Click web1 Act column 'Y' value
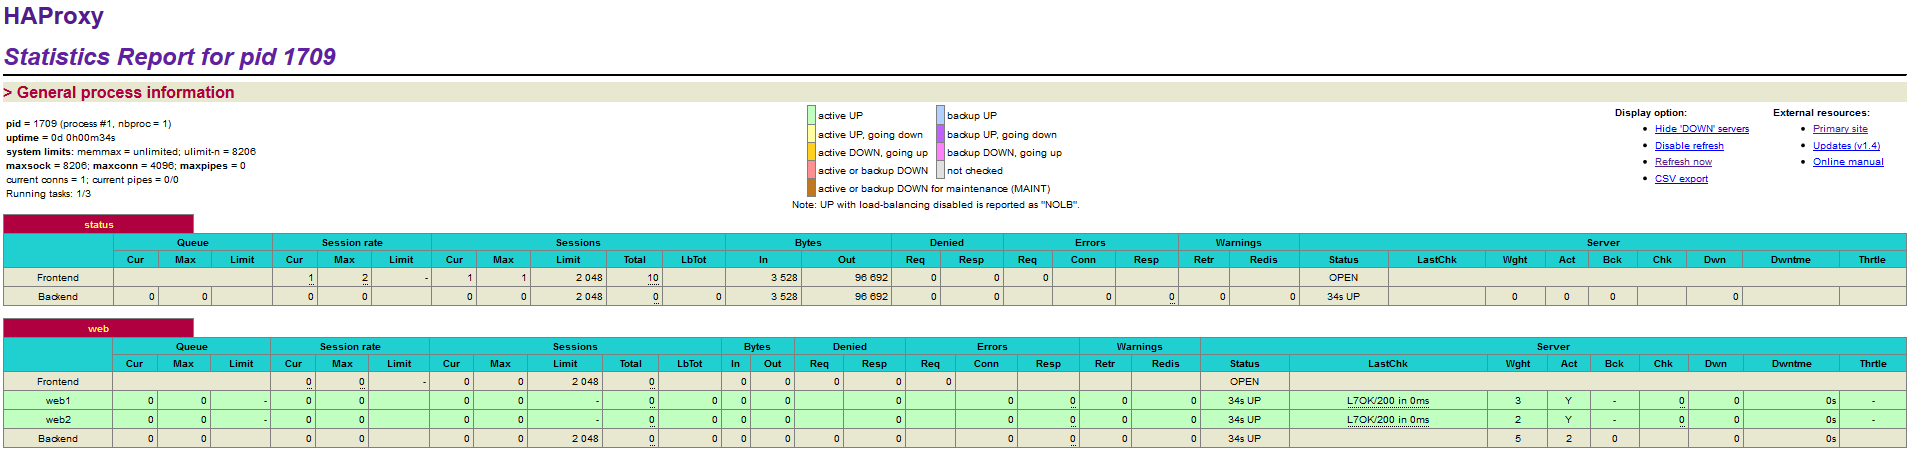The height and width of the screenshot is (459, 1912). point(1568,401)
